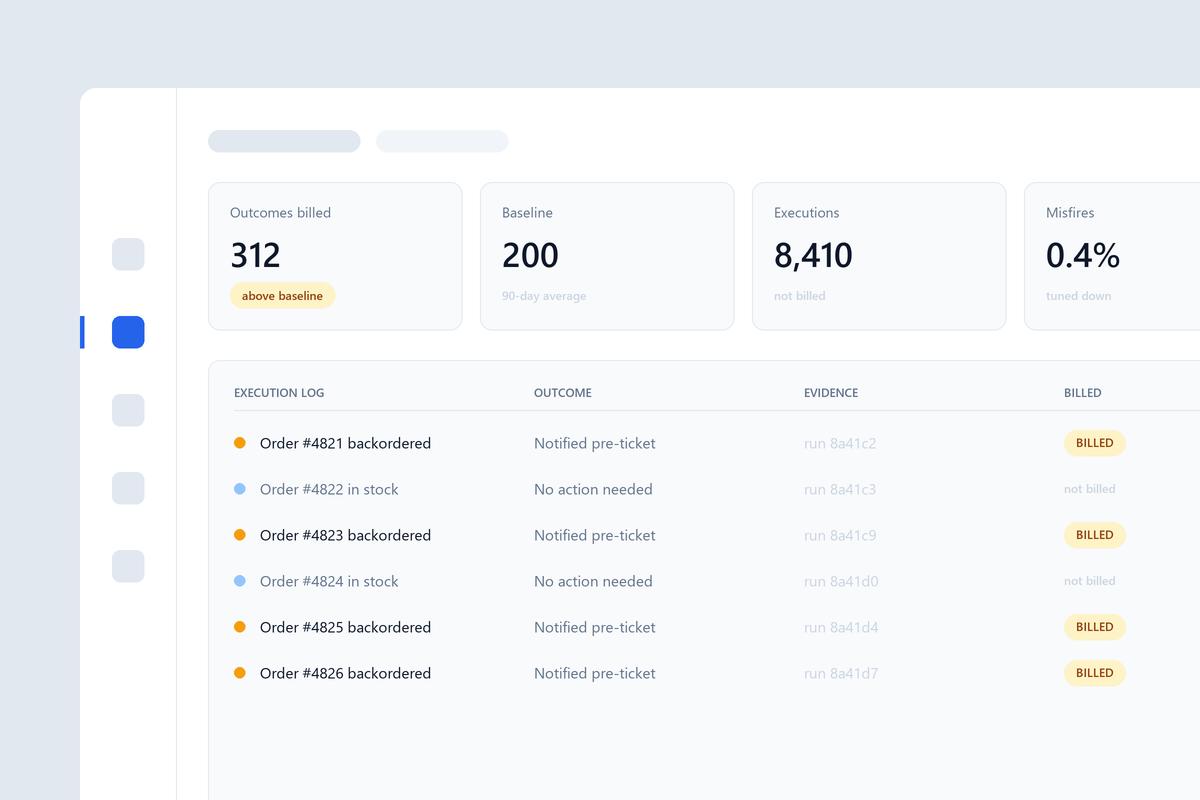Click "Notified pre-ticket" outcome for Order #4825
Screen dimensions: 1200x800
(595, 627)
